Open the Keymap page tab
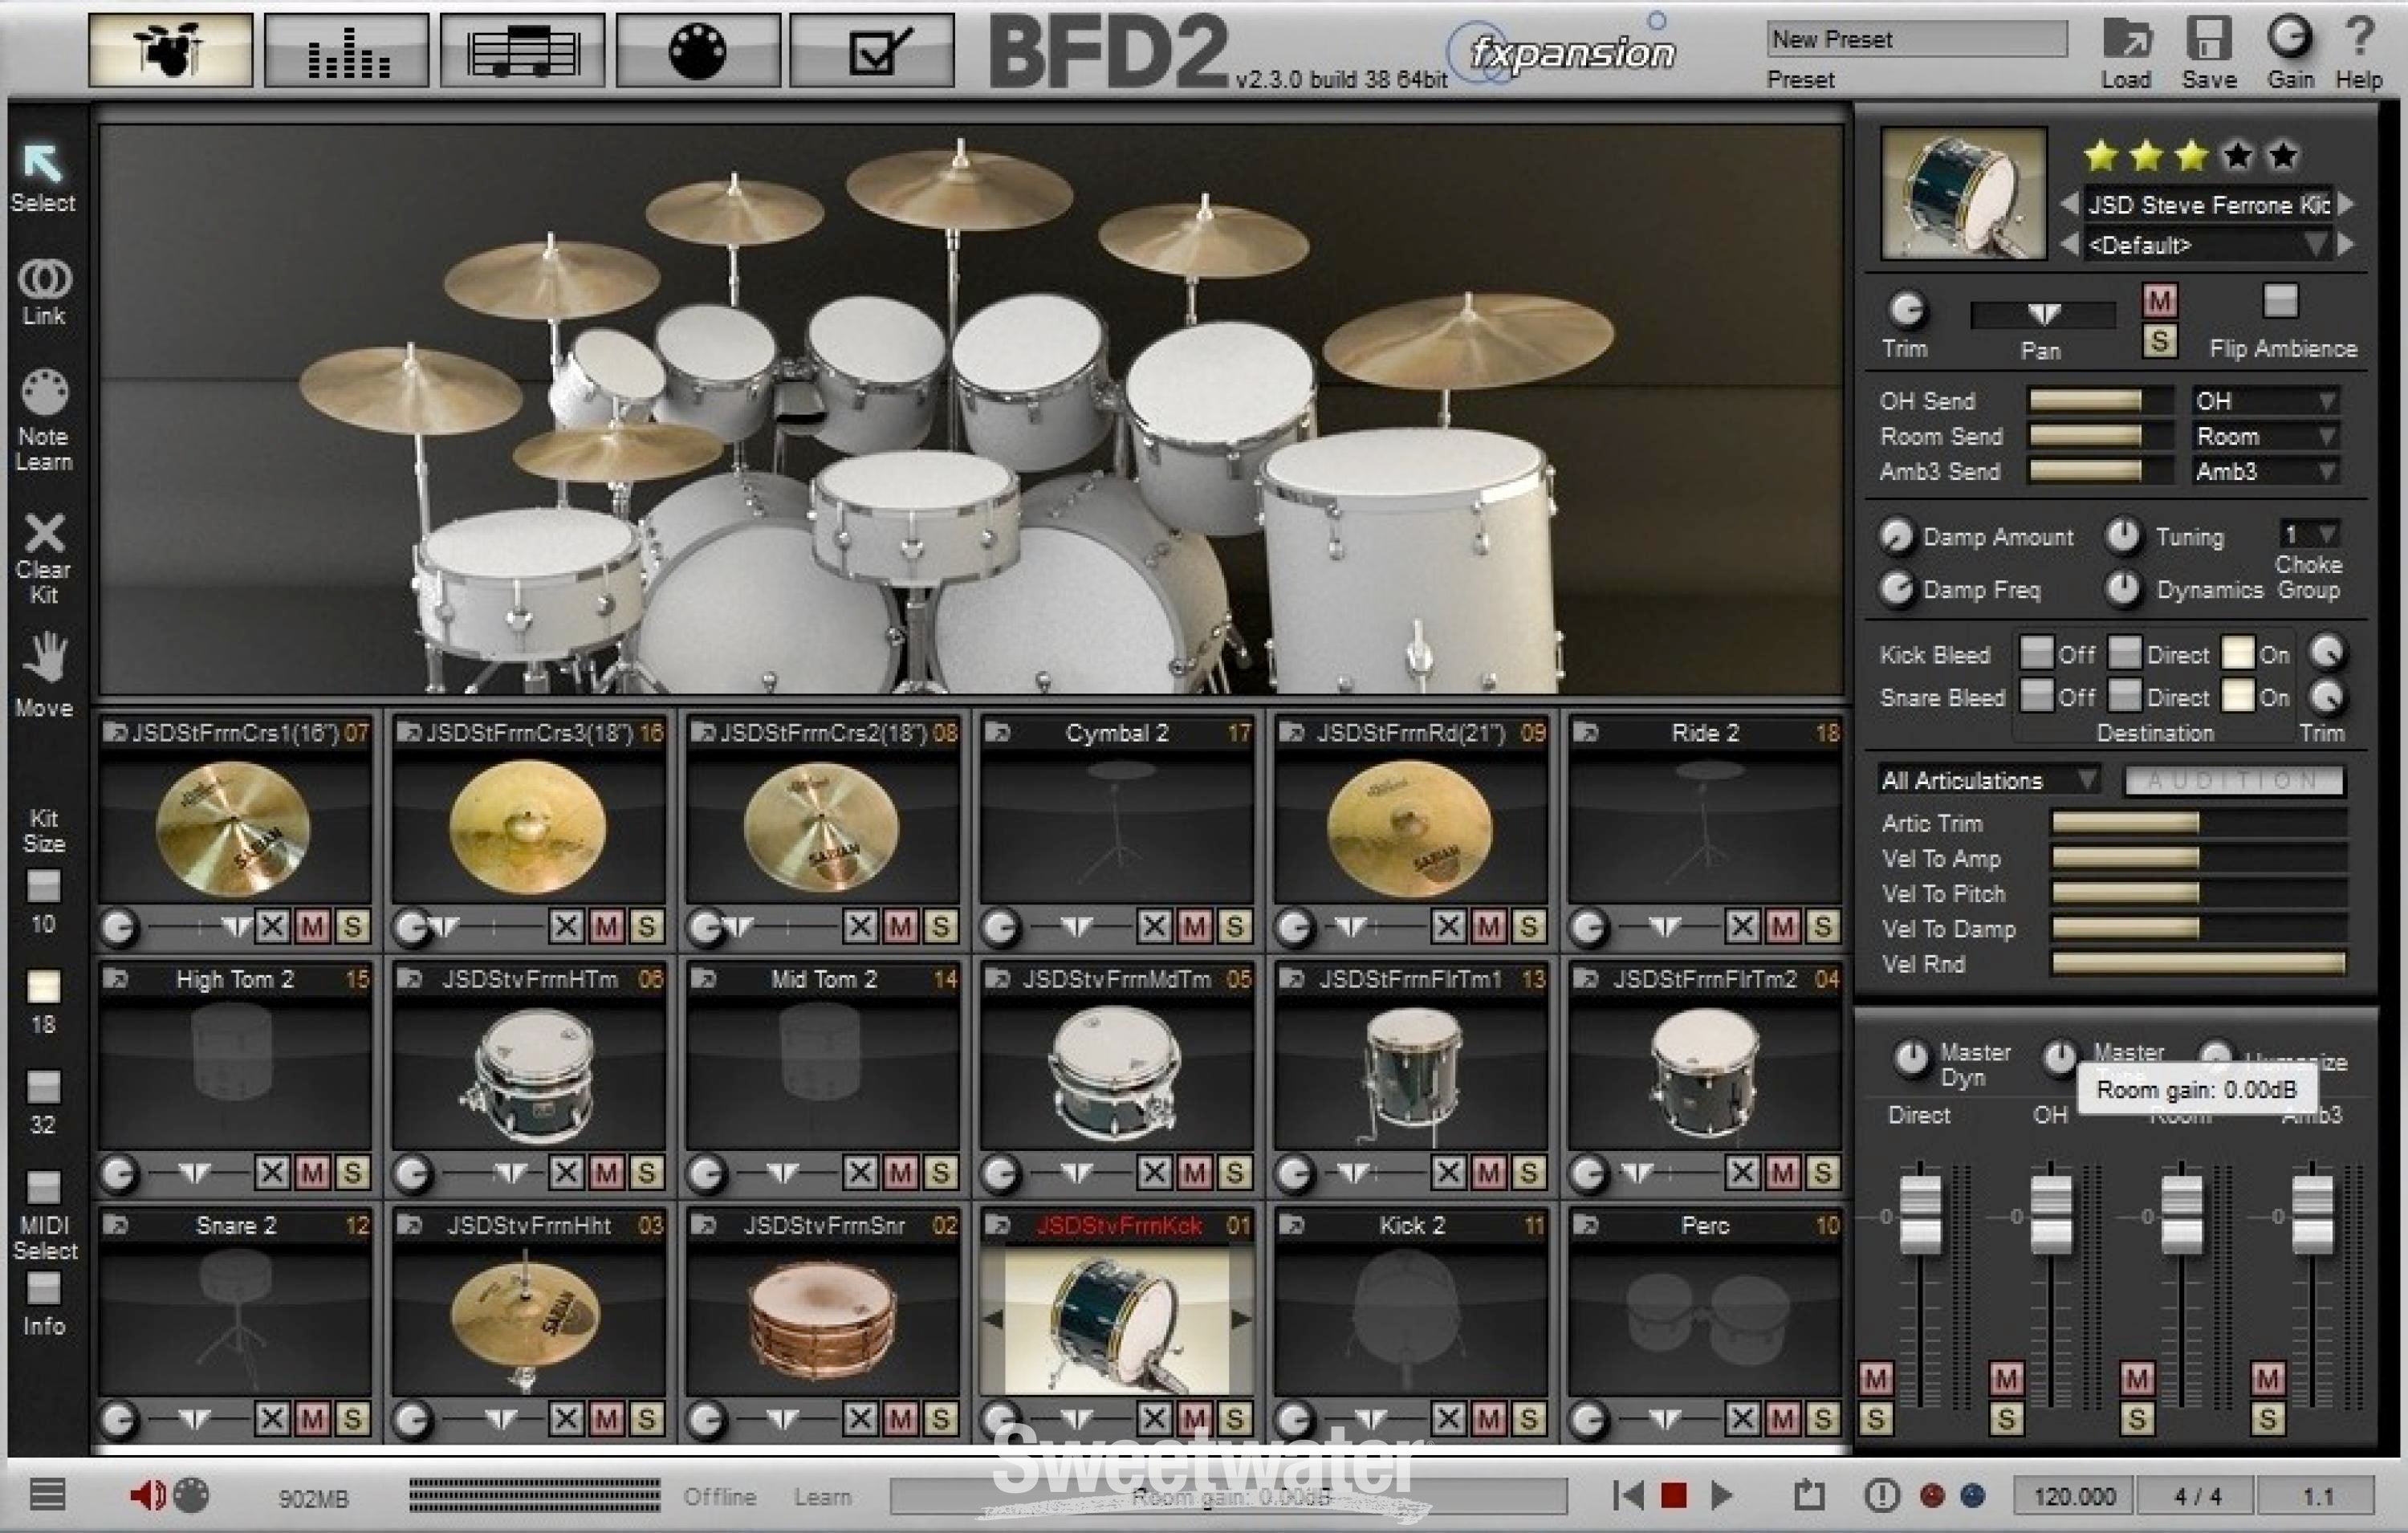The image size is (2408, 1533). (x=698, y=50)
